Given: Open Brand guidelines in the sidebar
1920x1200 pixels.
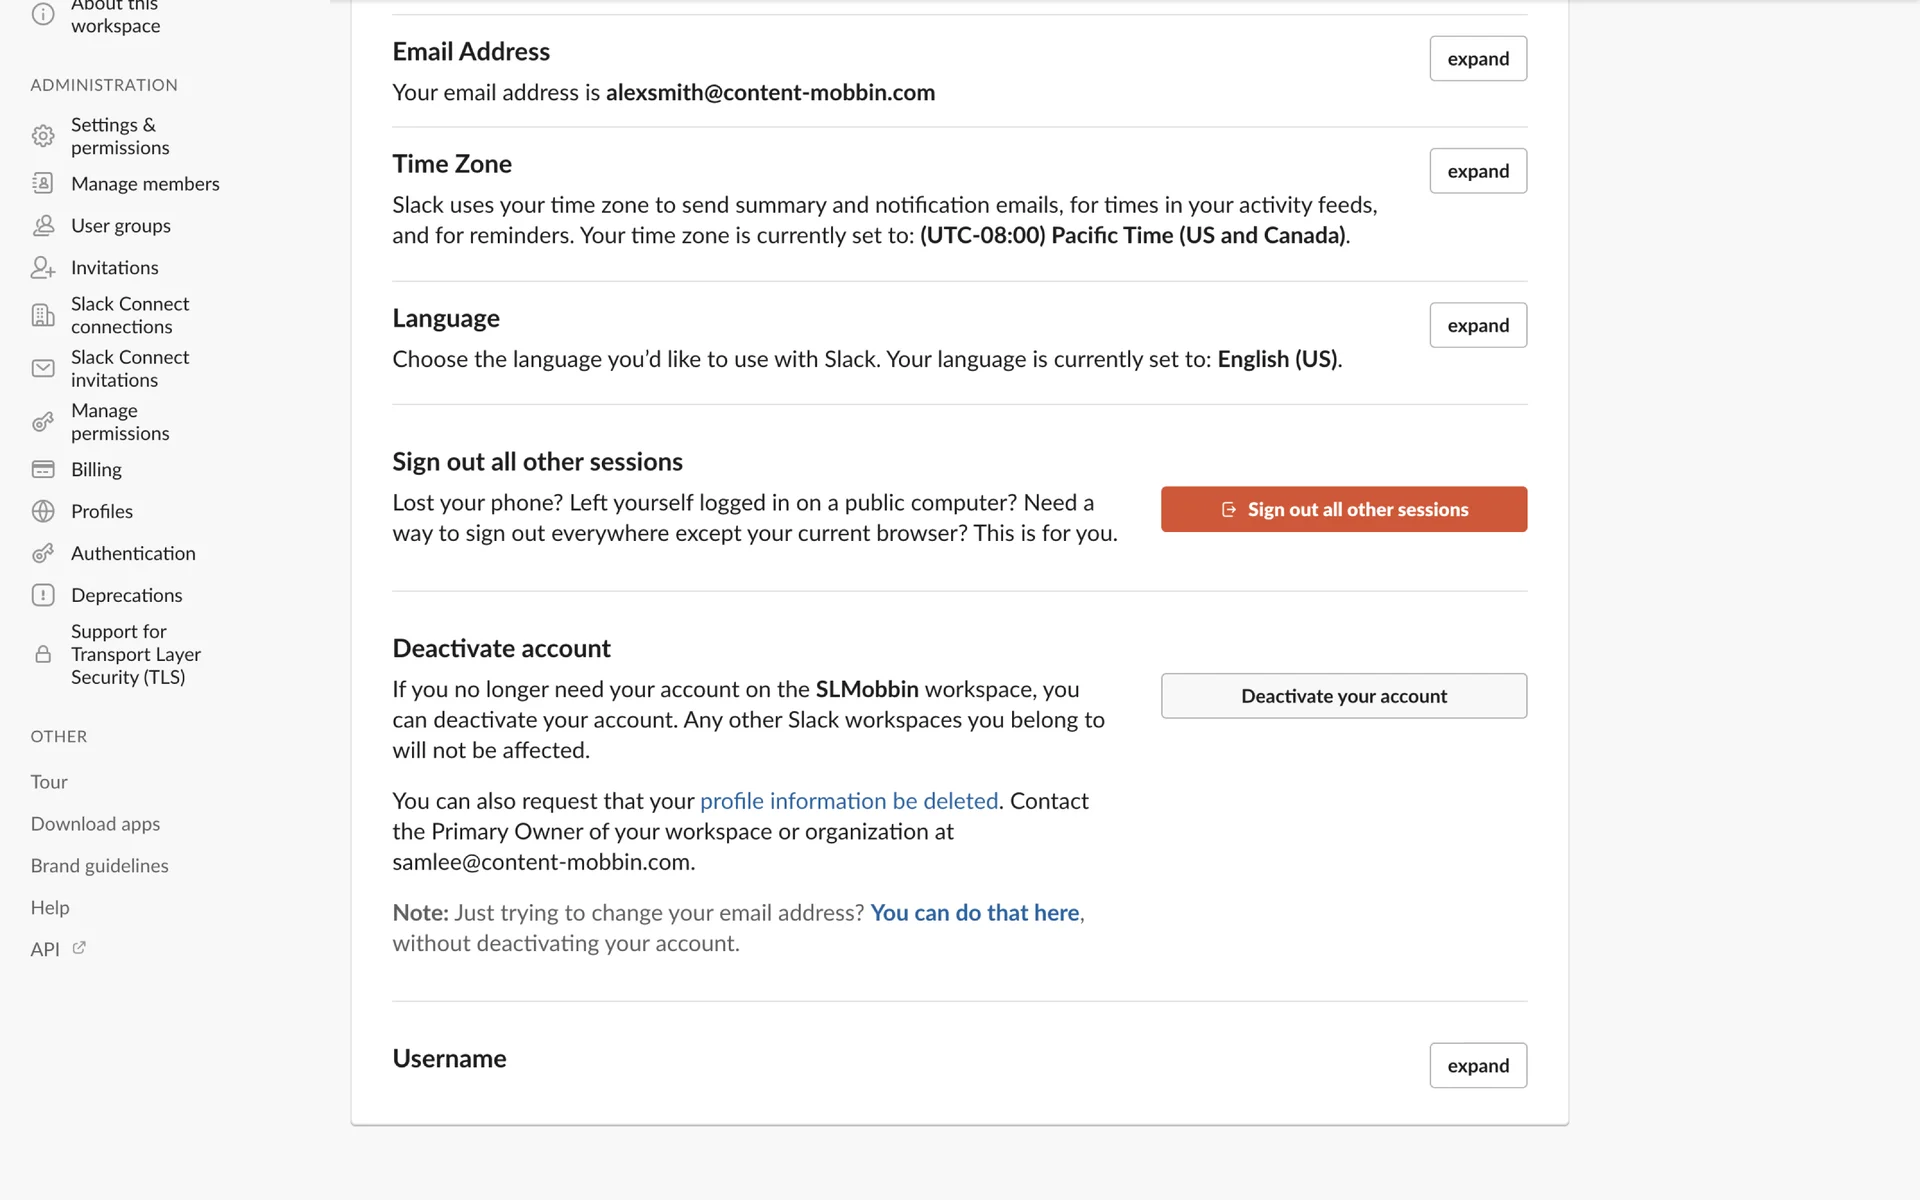Looking at the screenshot, I should [99, 866].
